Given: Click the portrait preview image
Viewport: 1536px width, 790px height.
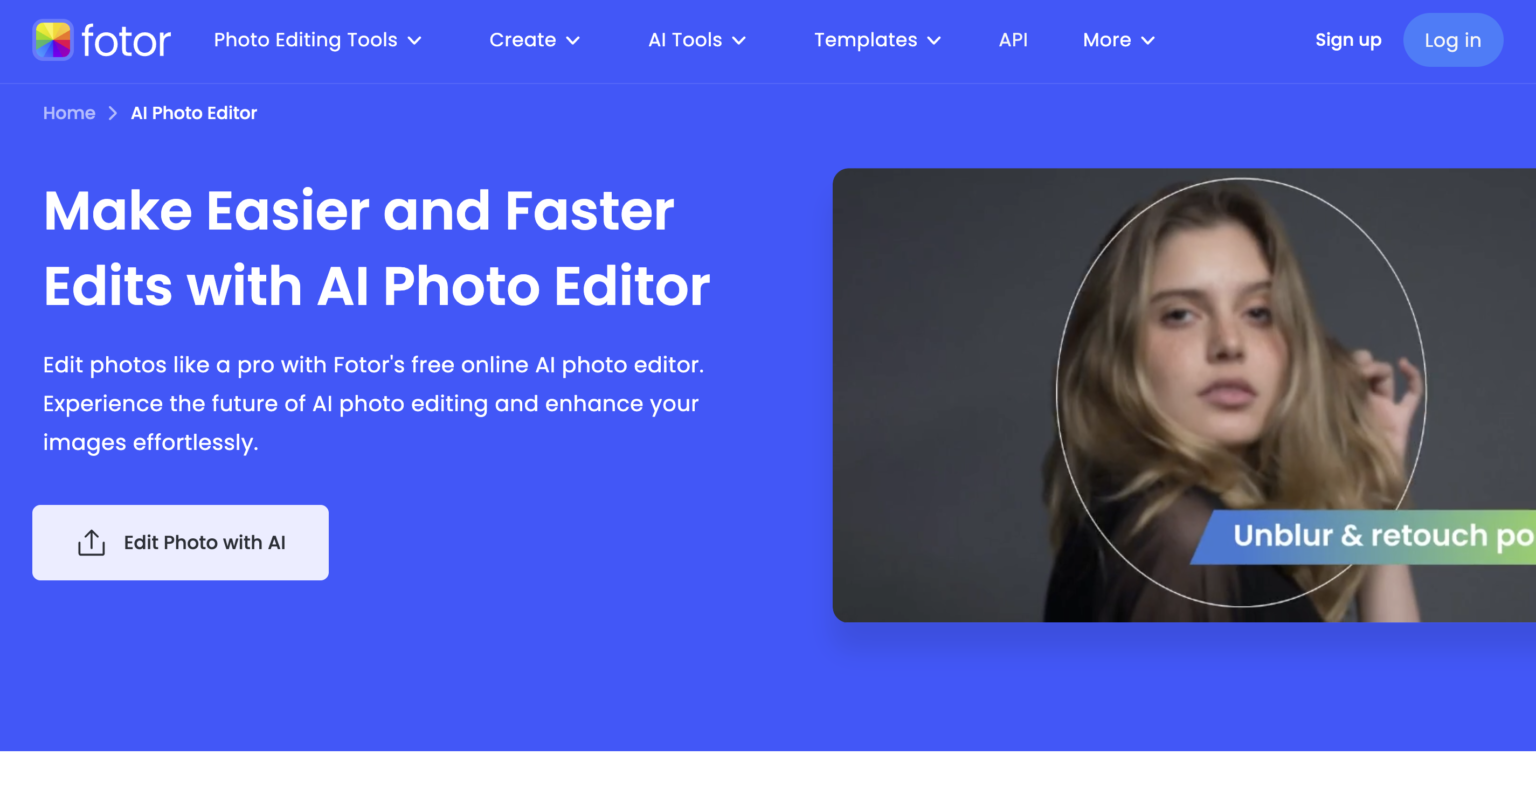Looking at the screenshot, I should pyautogui.click(x=1184, y=395).
